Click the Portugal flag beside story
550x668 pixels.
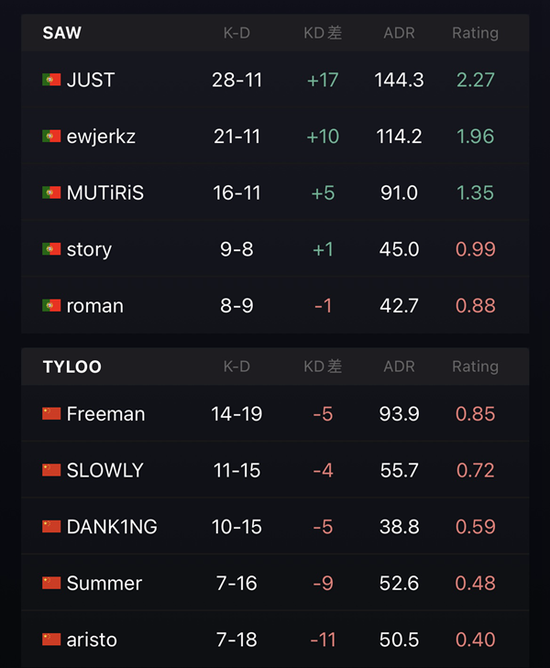coord(51,249)
